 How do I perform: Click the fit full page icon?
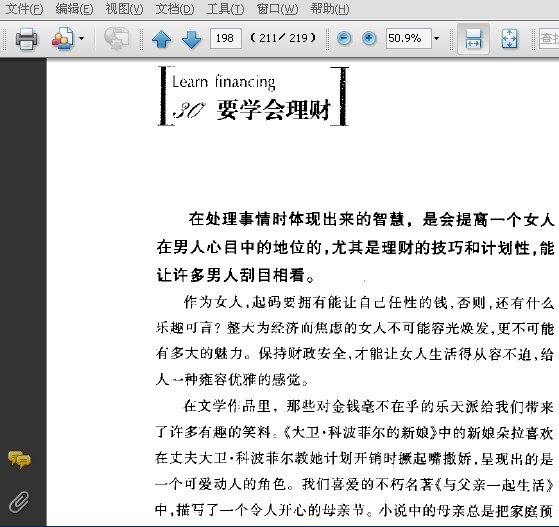point(509,39)
